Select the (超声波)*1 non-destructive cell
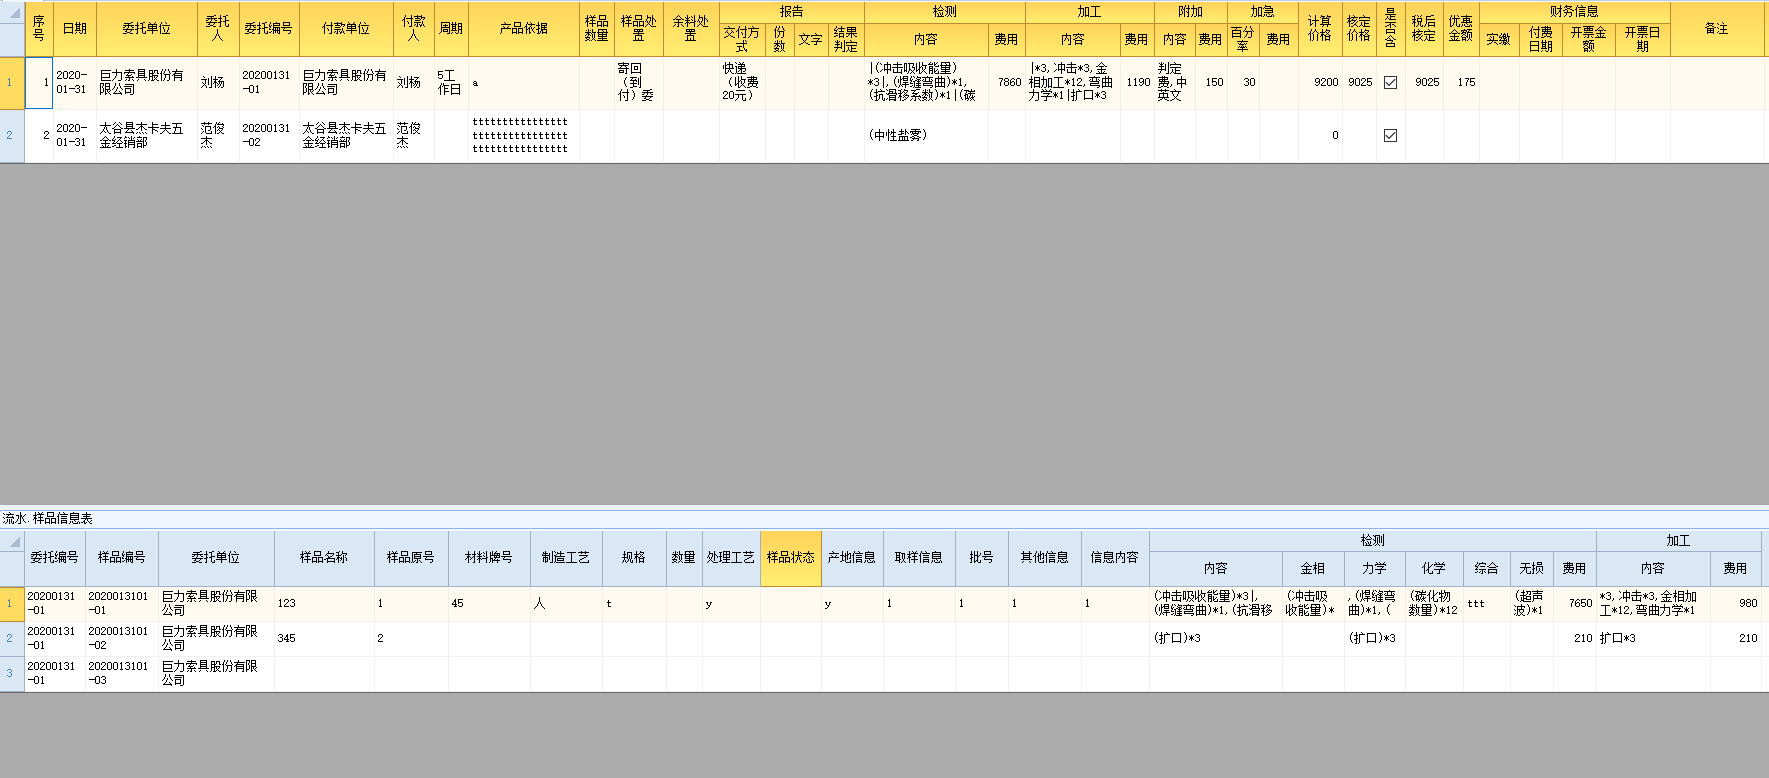 click(1532, 603)
